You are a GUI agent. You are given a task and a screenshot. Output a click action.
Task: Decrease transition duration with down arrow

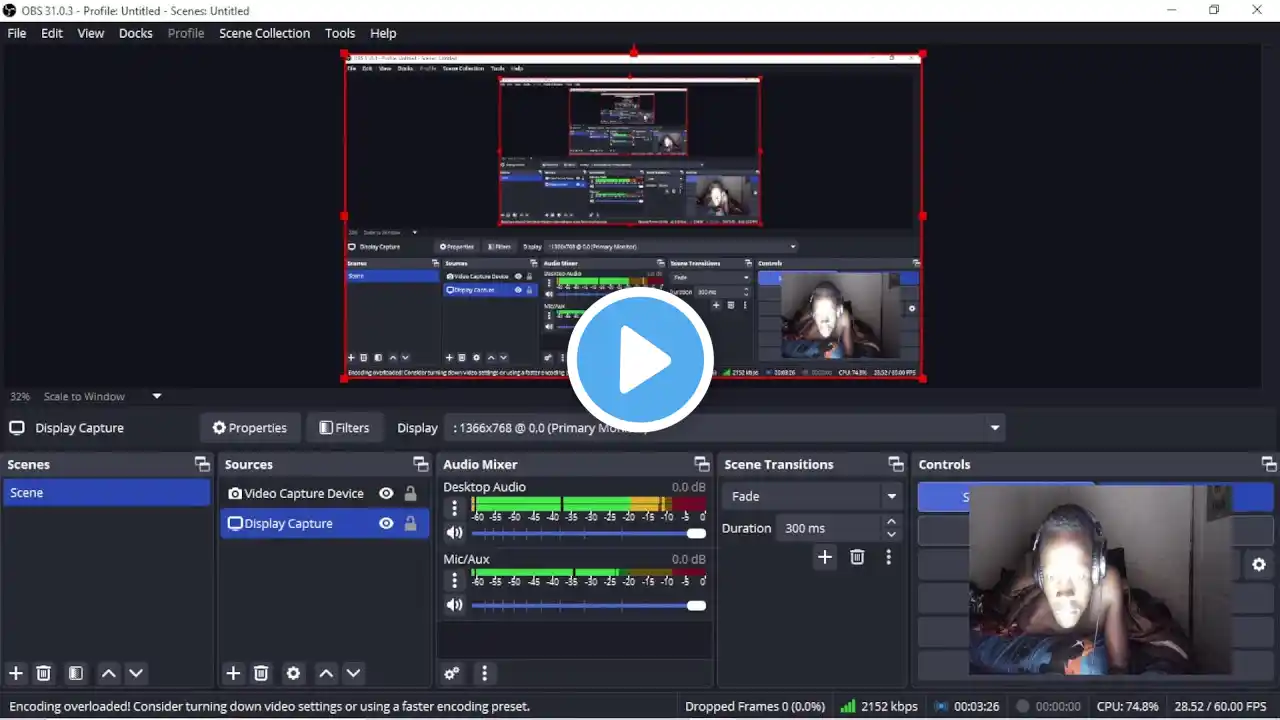(891, 535)
